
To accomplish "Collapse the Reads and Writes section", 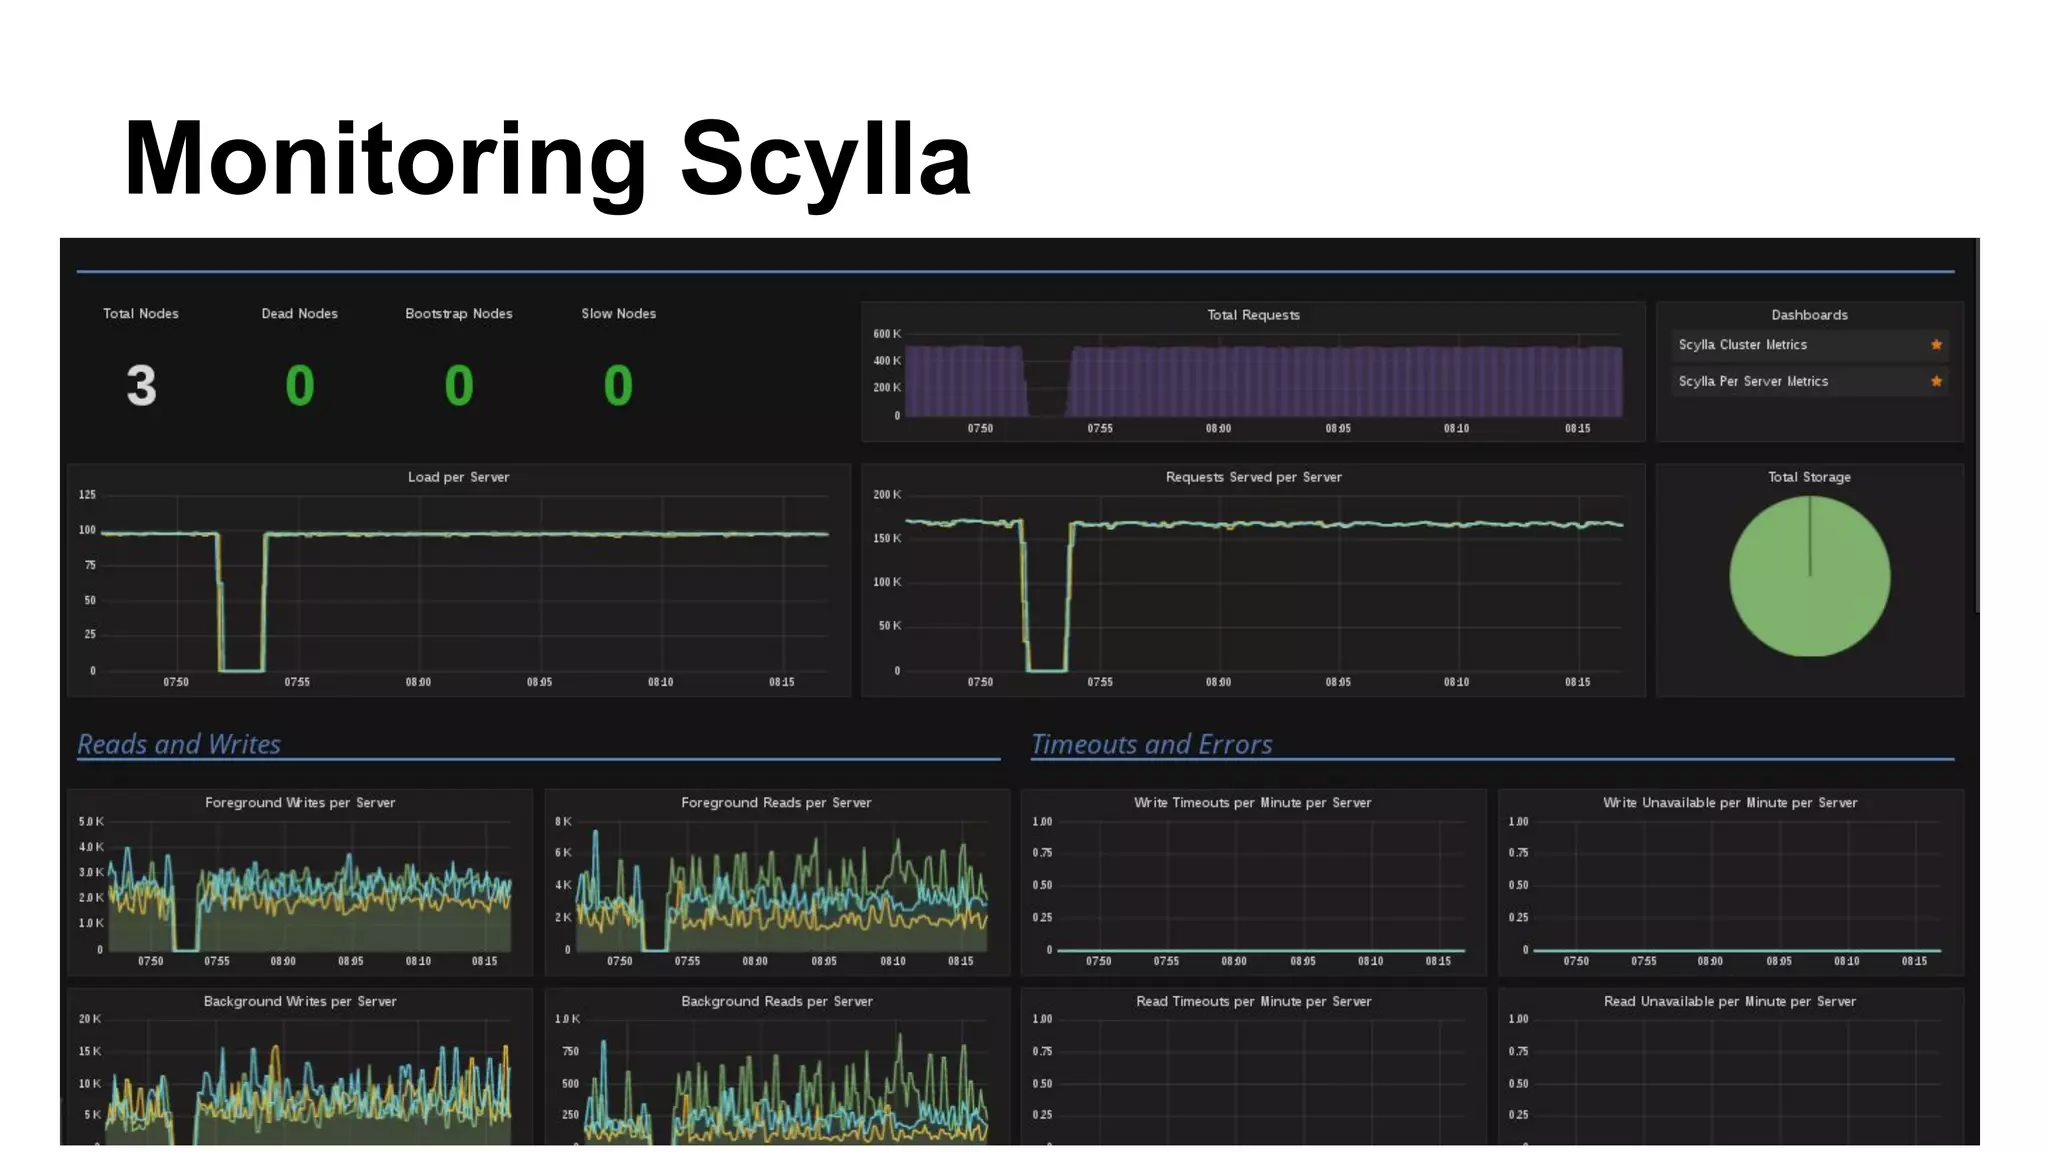I will (x=179, y=744).
